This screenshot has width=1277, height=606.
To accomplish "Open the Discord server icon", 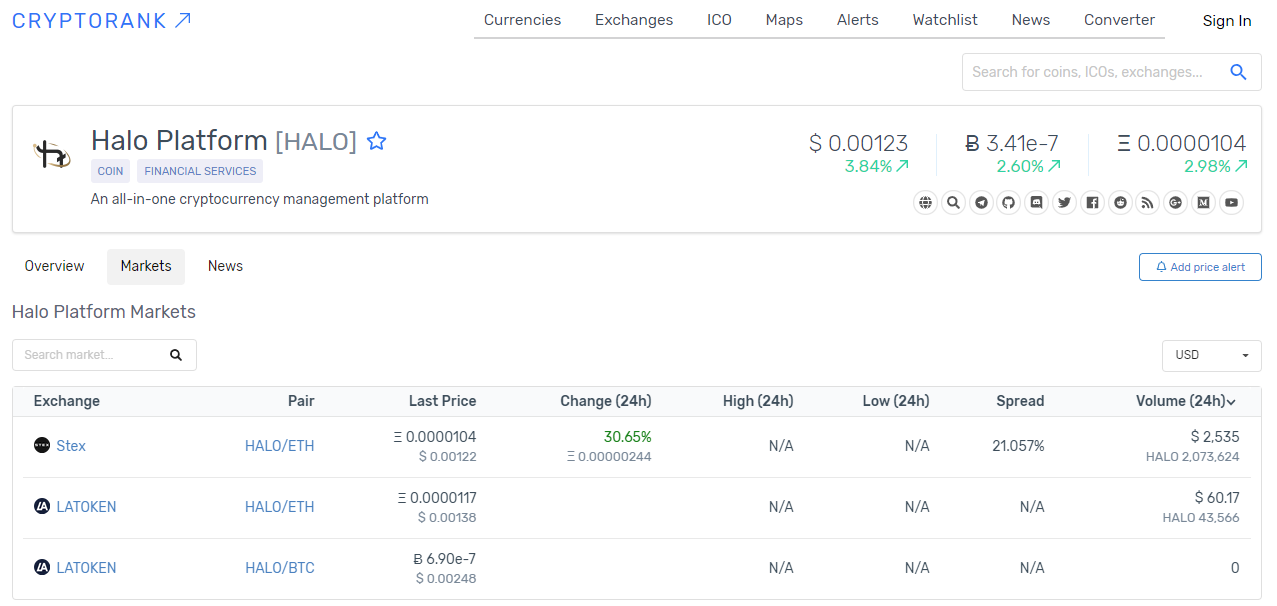I will [1037, 203].
